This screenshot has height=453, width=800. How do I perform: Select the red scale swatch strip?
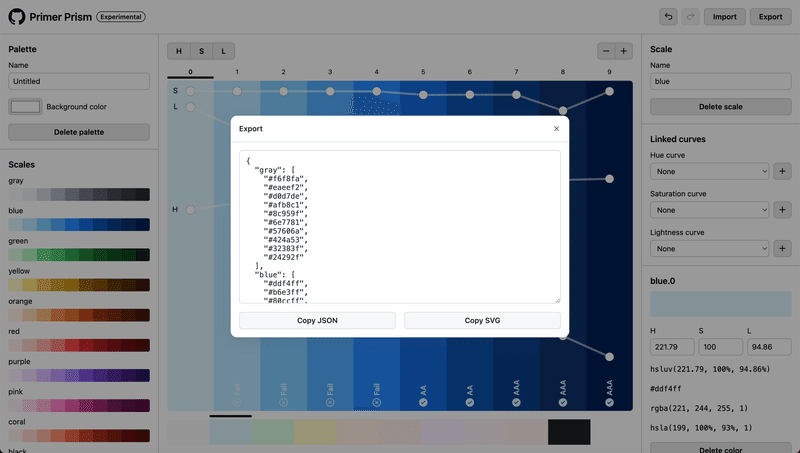(79, 345)
